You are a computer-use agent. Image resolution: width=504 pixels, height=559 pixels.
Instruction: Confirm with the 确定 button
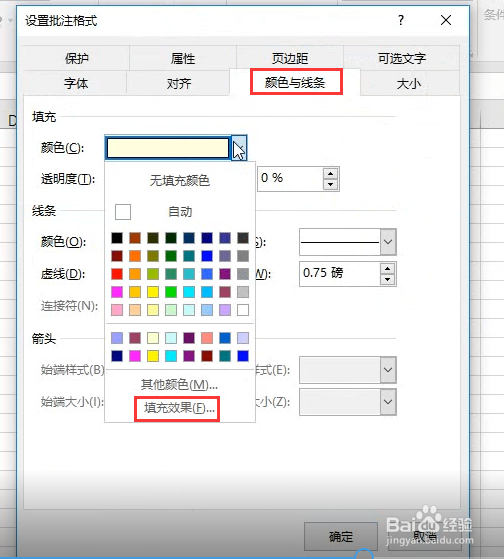point(341,537)
